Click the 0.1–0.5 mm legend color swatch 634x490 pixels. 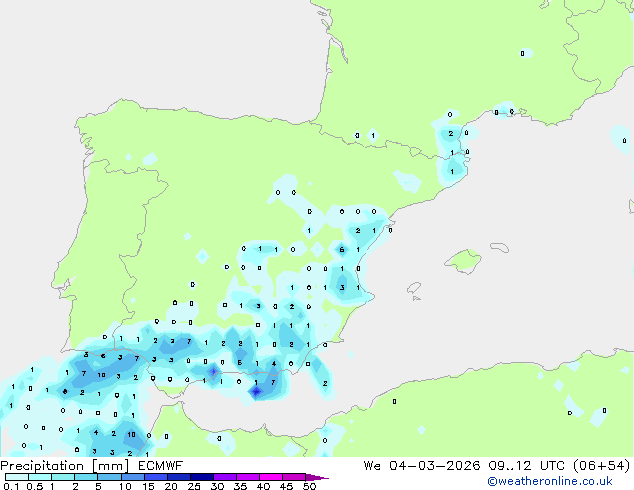click(17, 477)
